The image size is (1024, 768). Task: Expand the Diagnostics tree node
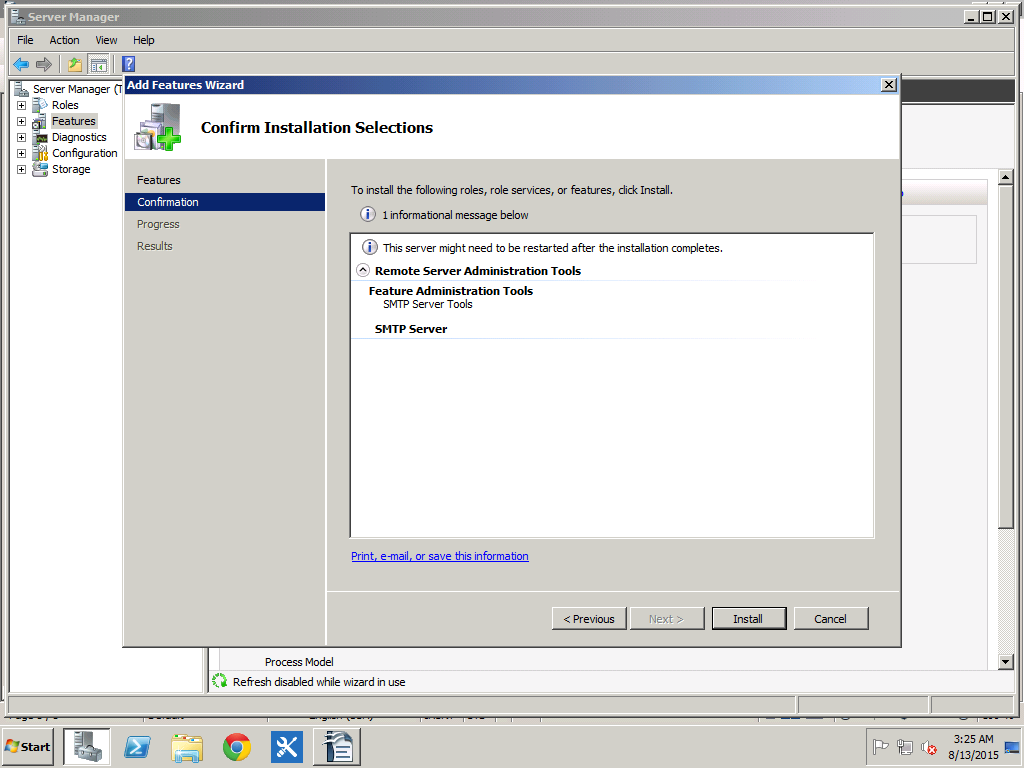(22, 137)
